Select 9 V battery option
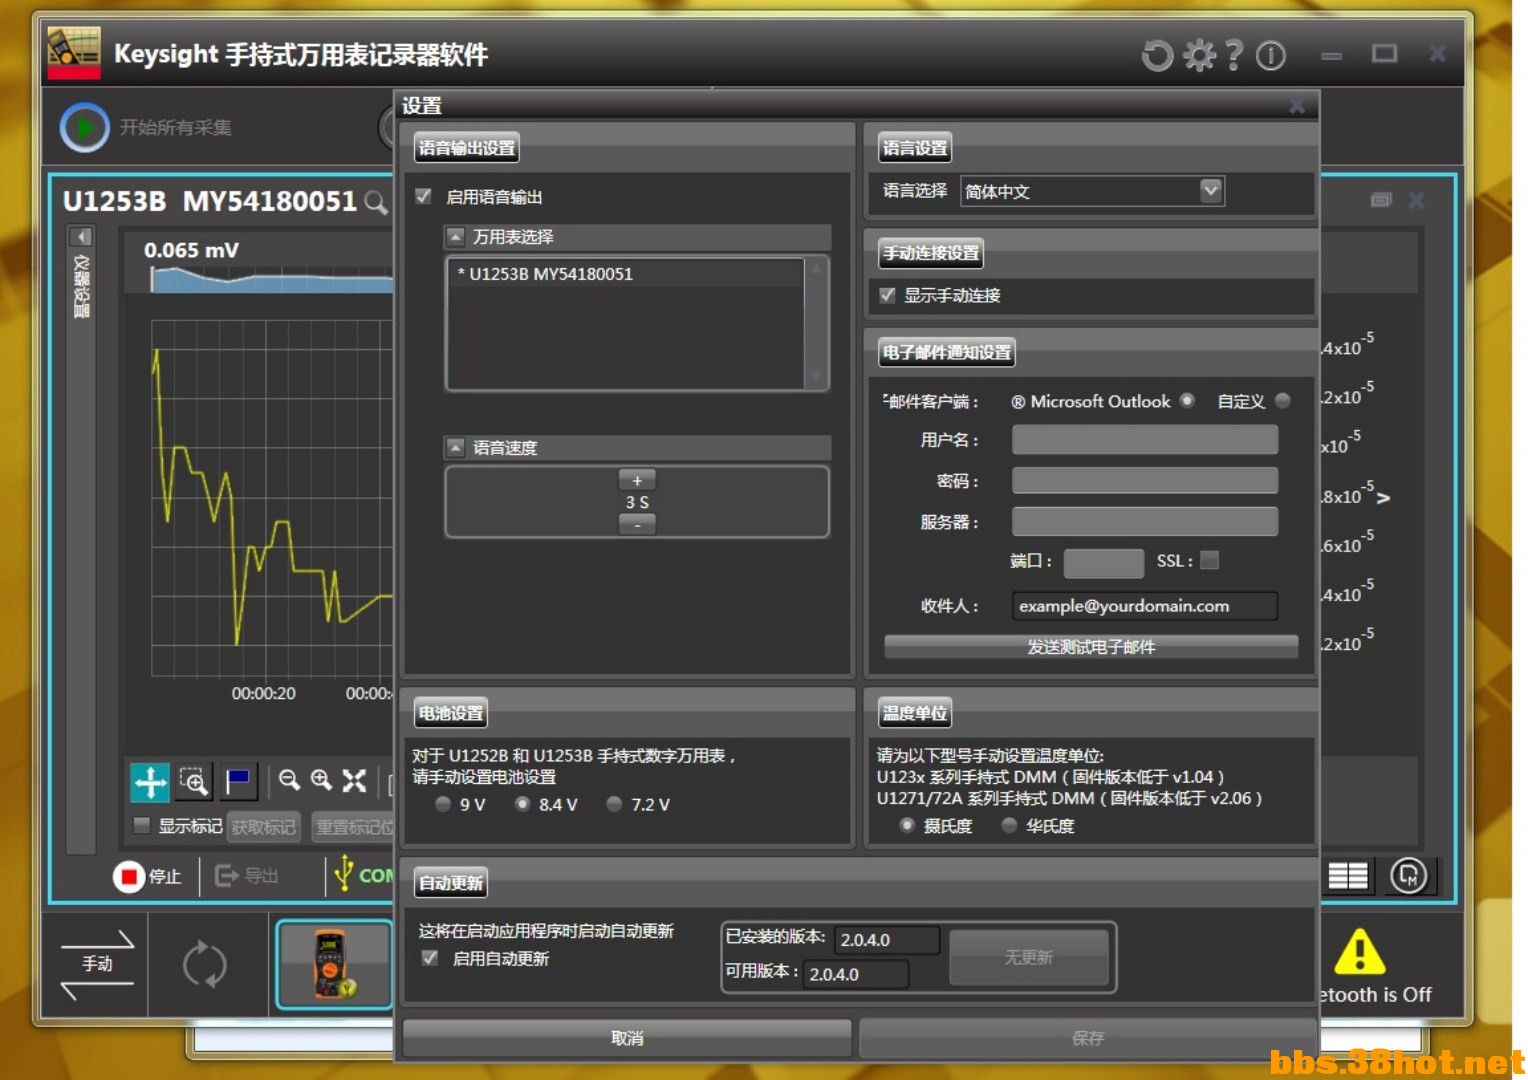This screenshot has height=1080, width=1528. 443,804
